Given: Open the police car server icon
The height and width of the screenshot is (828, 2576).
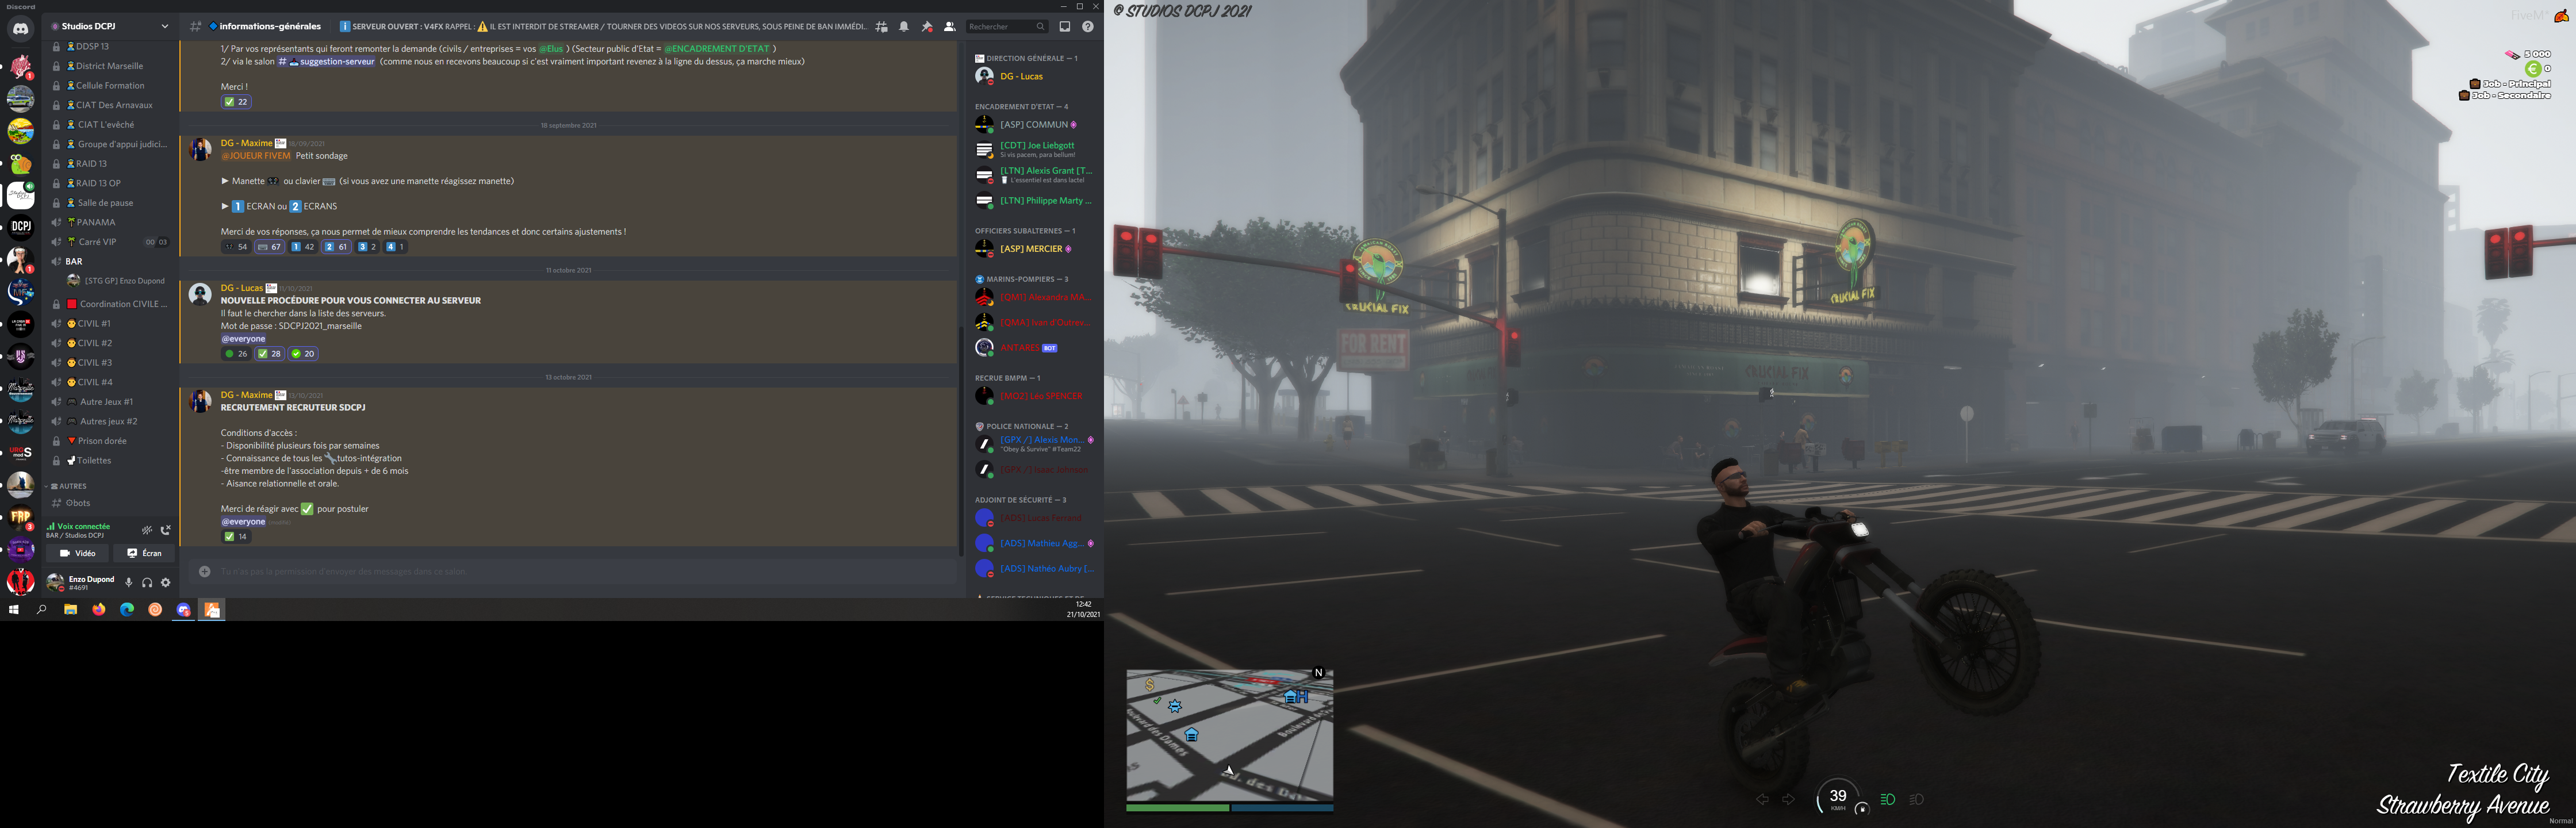Looking at the screenshot, I should (20, 99).
